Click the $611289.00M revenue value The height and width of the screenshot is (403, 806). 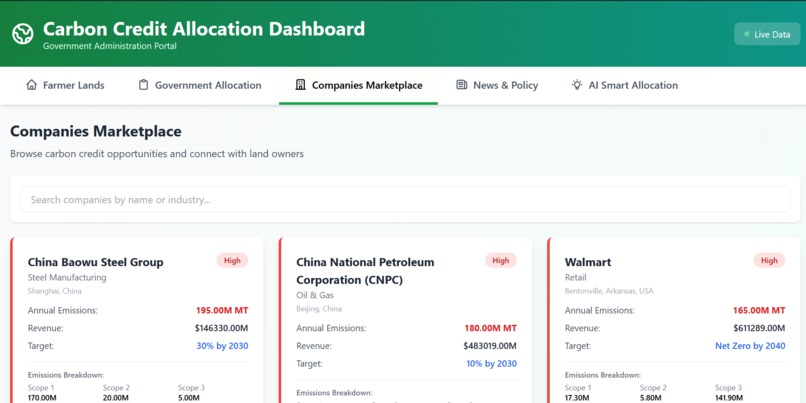[x=759, y=328]
